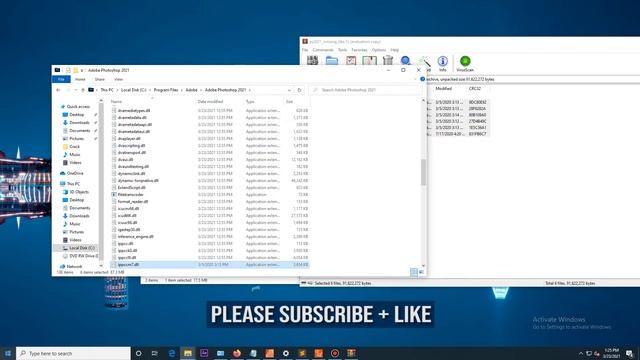This screenshot has width=640, height=360.
Task: Sort WinRAR list by CRC32 column
Action: click(475, 89)
